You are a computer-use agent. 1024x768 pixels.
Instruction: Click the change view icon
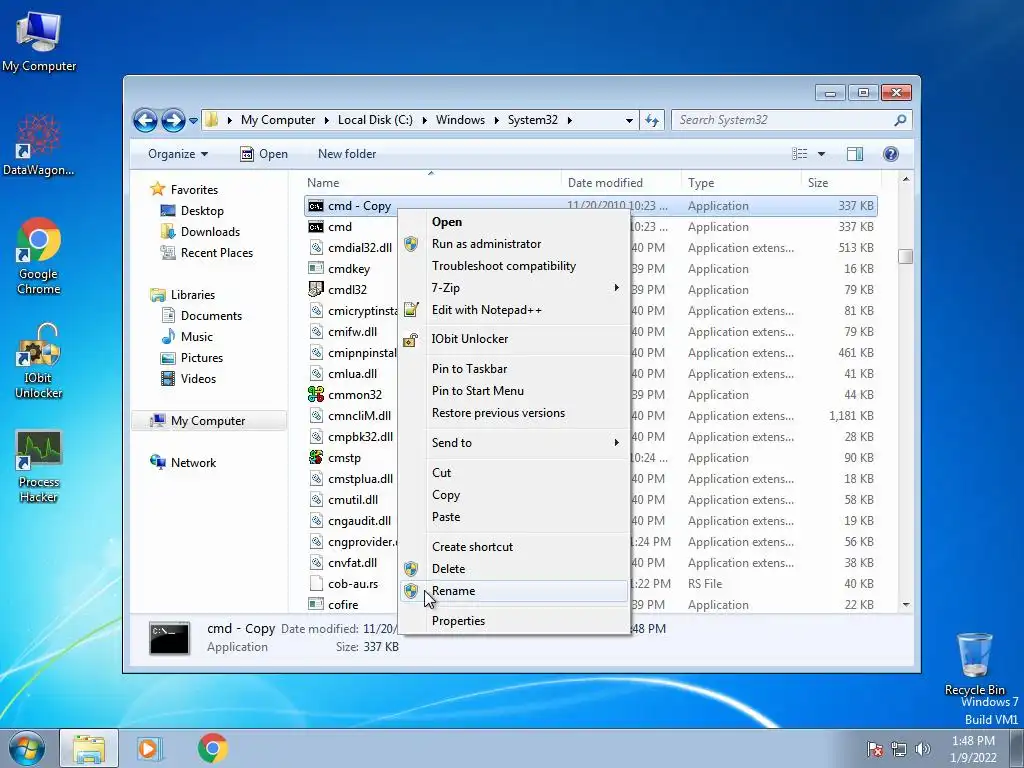799,154
